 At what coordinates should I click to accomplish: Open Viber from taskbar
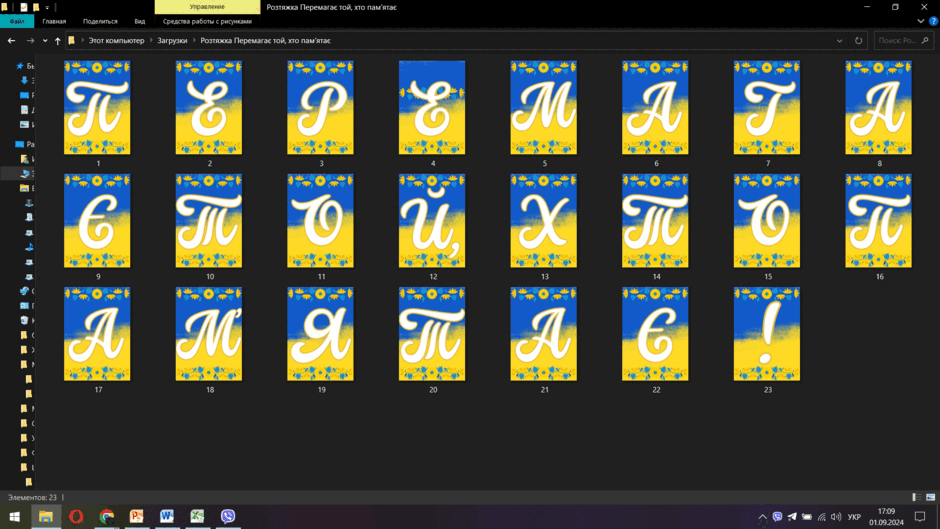click(x=228, y=516)
